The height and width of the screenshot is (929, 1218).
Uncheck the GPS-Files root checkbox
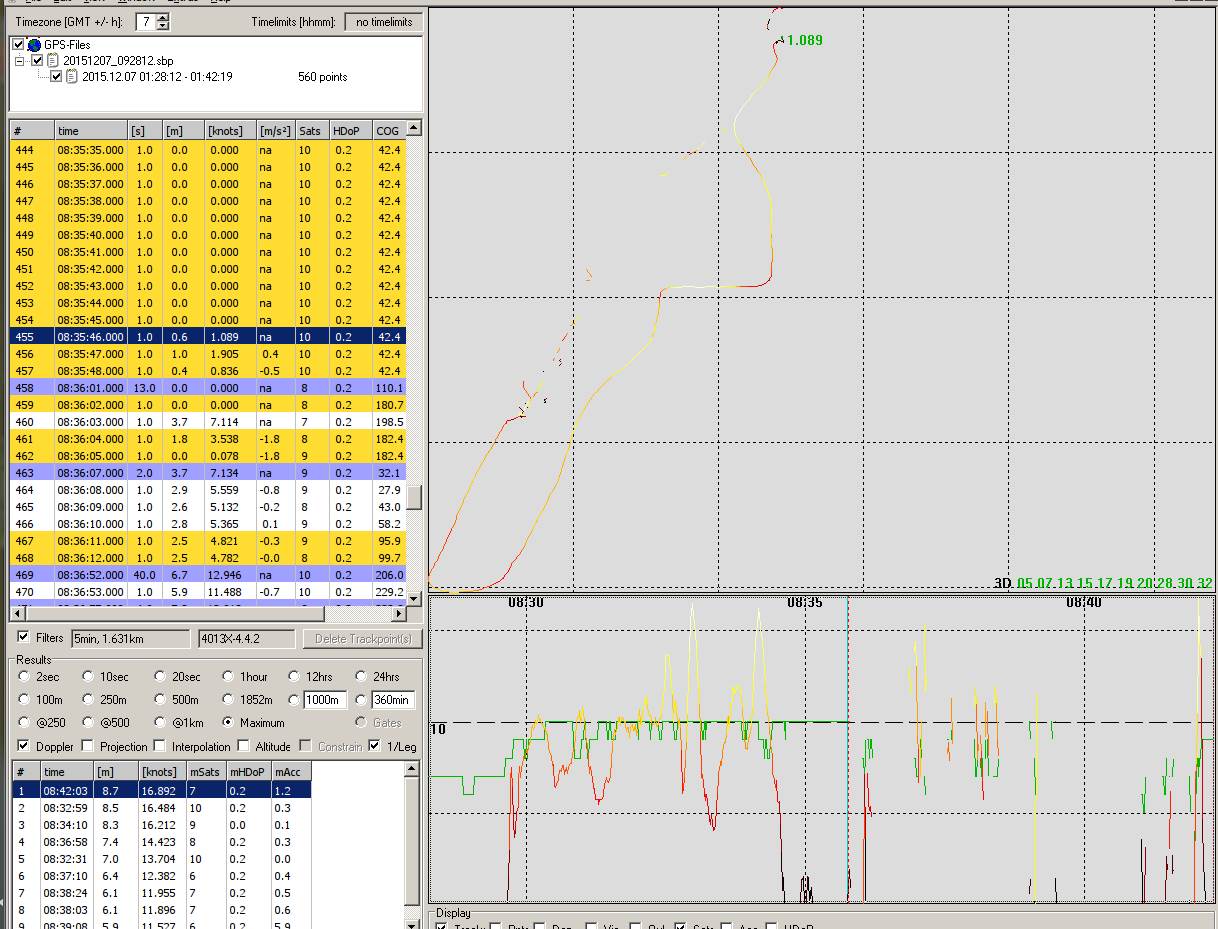(x=19, y=45)
